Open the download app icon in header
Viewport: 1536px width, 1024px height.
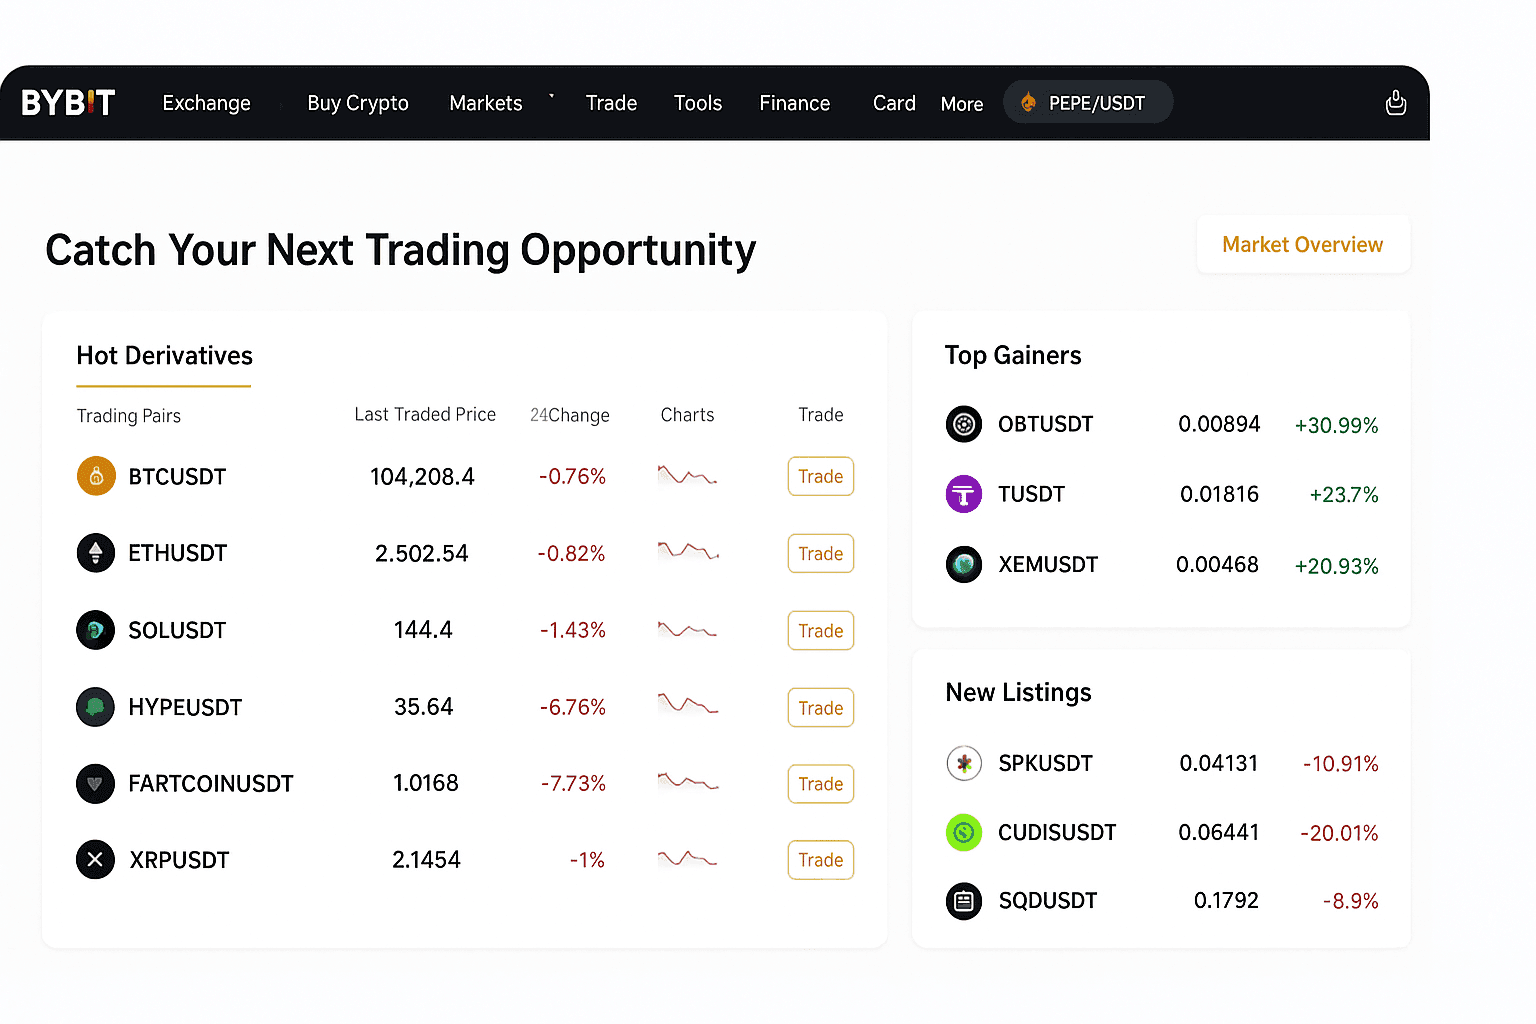(x=1396, y=103)
